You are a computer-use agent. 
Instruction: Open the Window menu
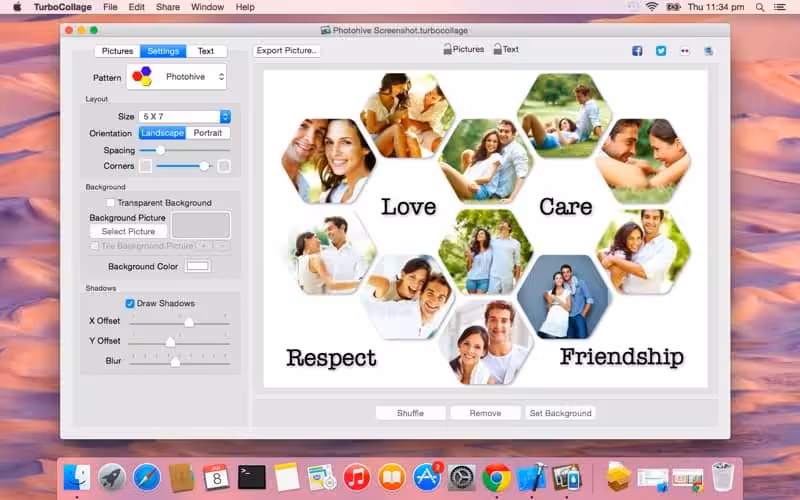click(x=207, y=7)
